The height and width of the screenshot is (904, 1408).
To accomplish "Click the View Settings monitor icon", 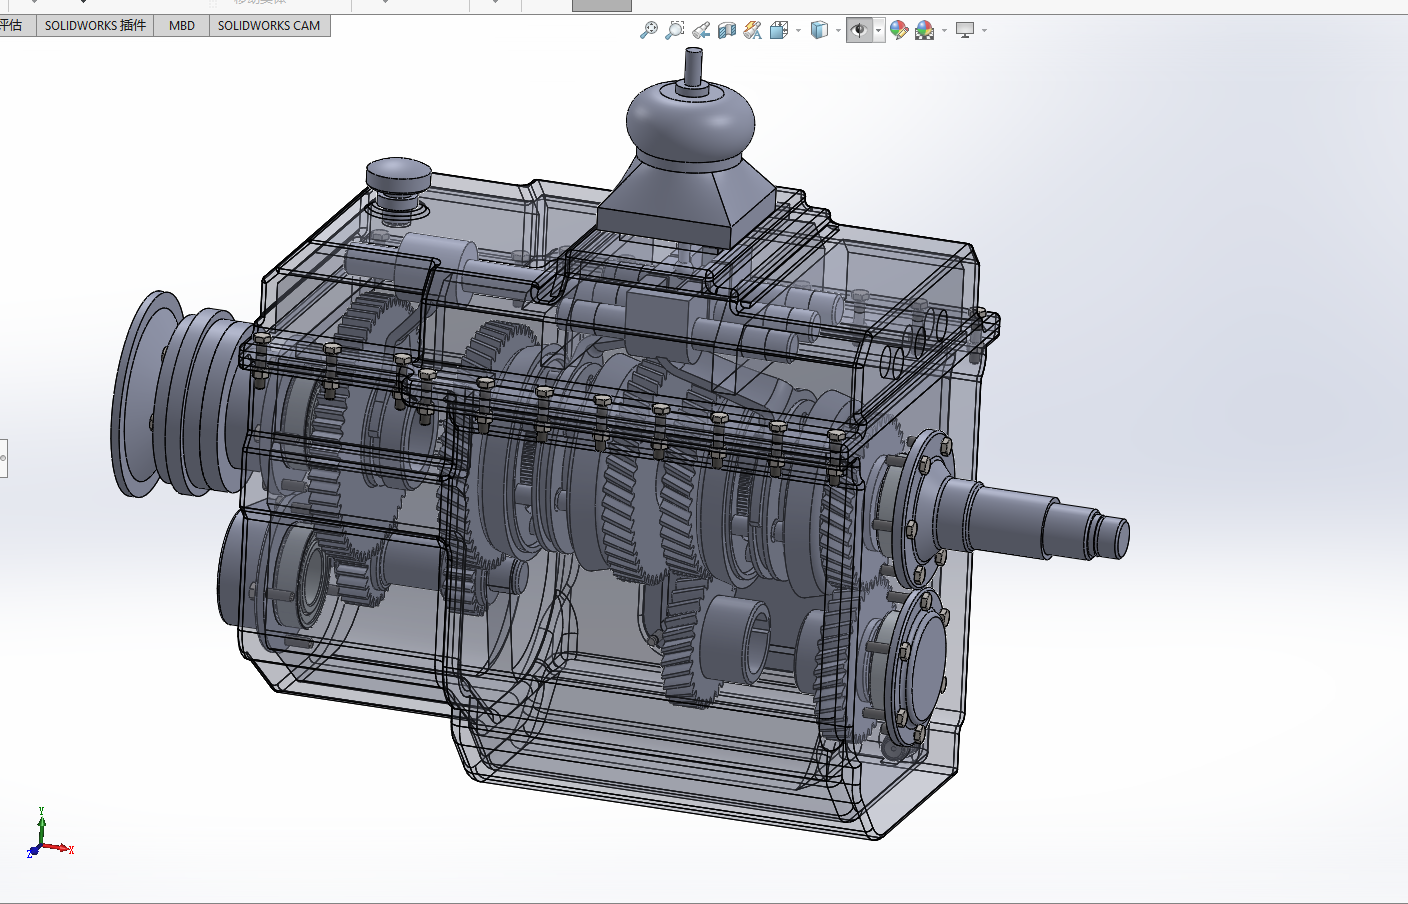I will 965,30.
